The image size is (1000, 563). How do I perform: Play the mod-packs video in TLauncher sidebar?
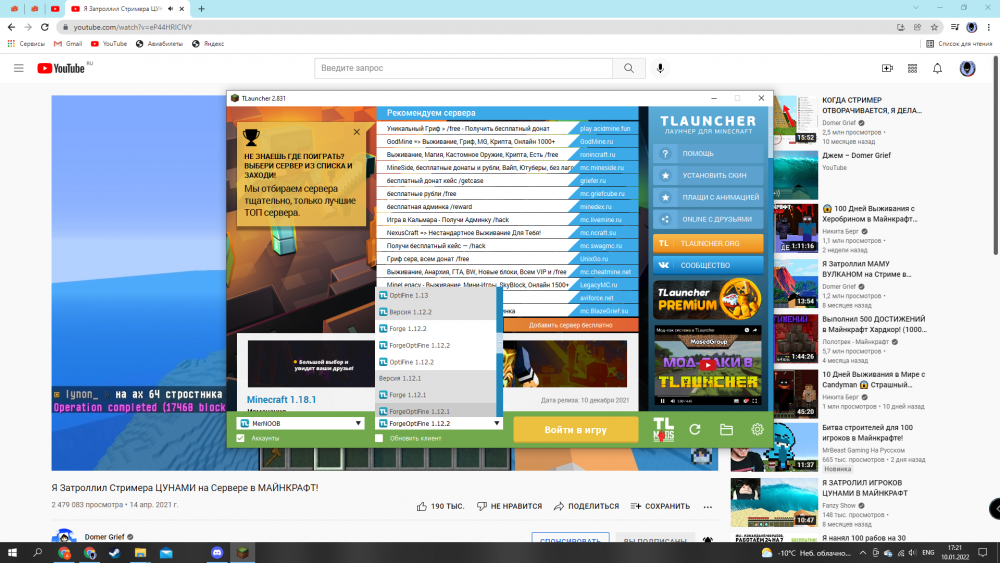708,365
